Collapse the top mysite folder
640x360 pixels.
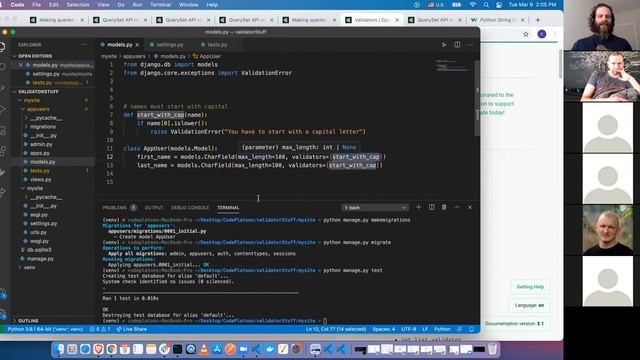pos(31,100)
